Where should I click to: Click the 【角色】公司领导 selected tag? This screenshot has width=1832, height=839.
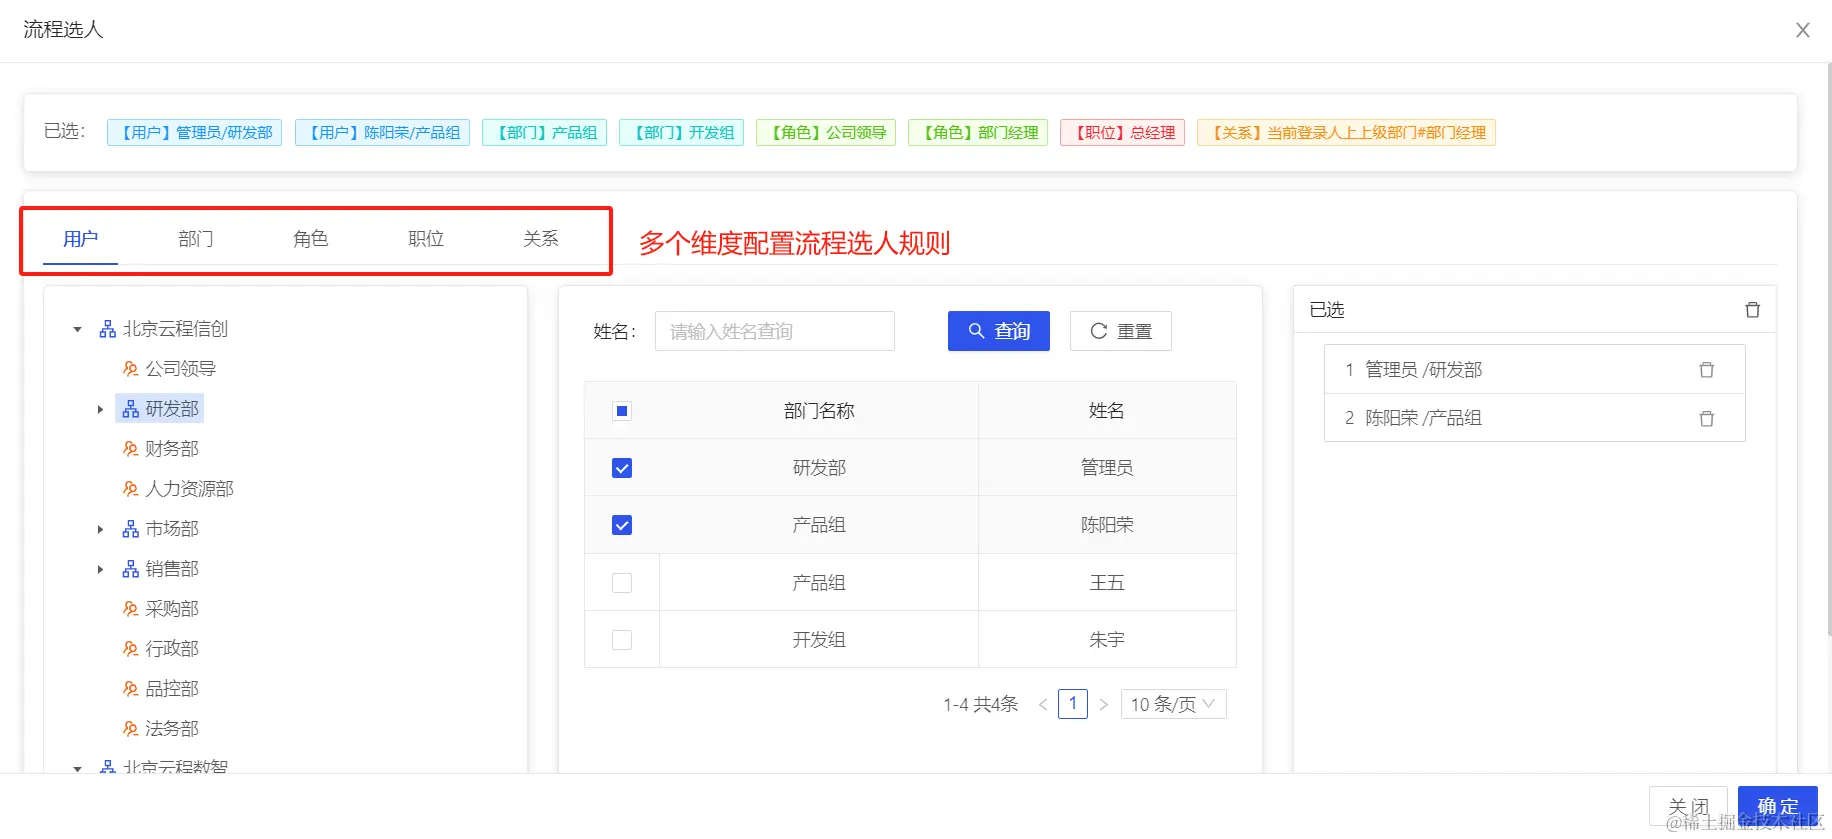(x=826, y=133)
